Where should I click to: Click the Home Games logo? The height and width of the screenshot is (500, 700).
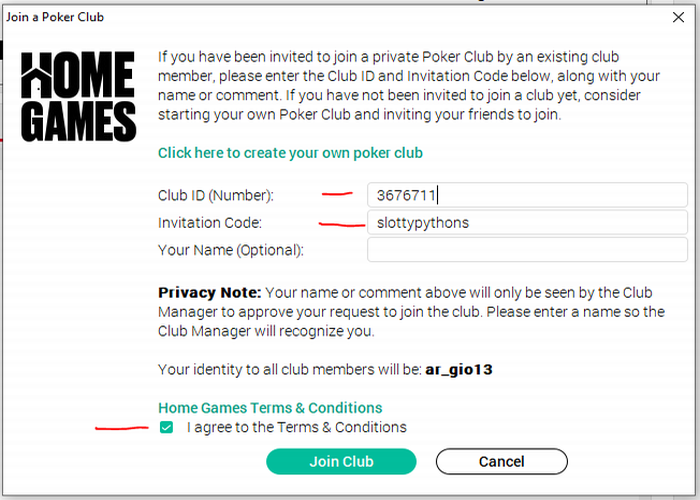click(x=78, y=95)
